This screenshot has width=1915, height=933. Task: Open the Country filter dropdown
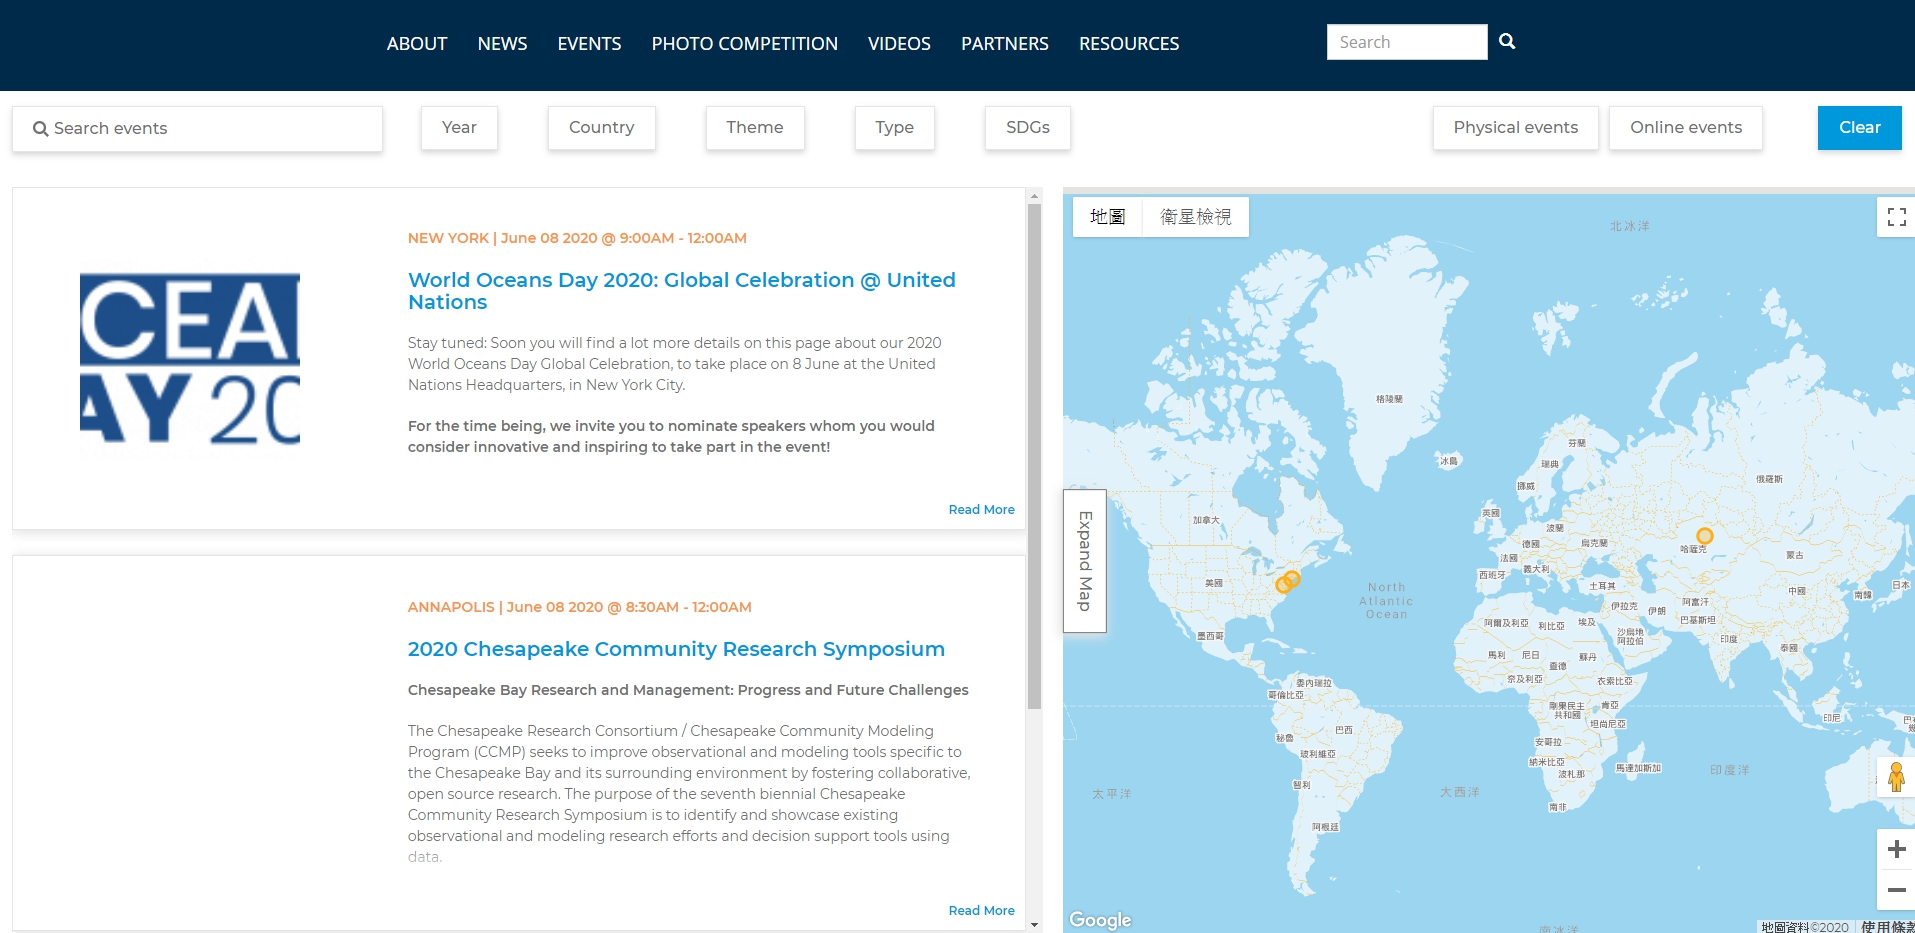coord(600,127)
